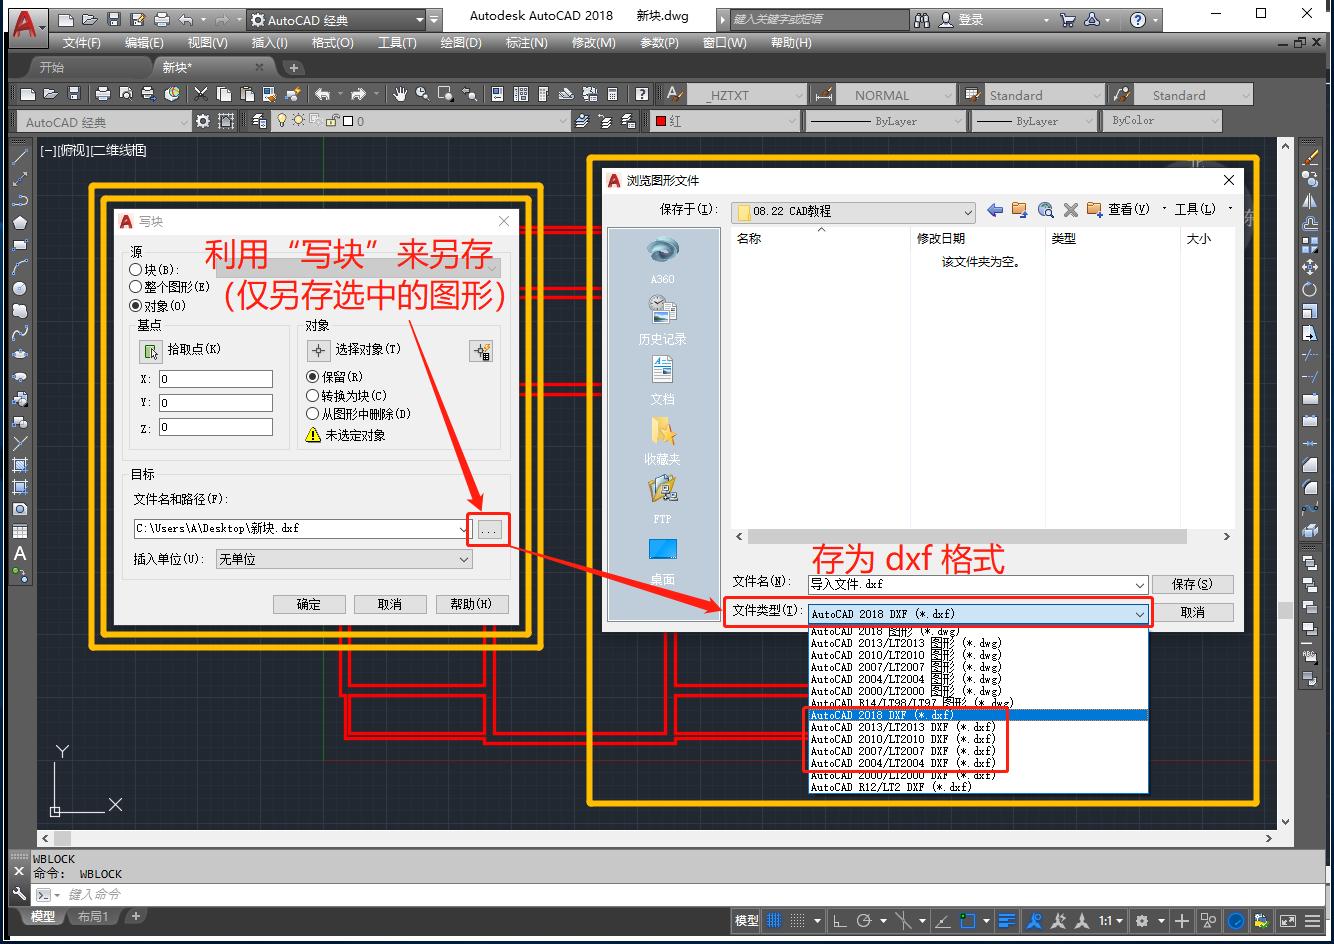Click the Select Objects icon in Write Block dialog
The height and width of the screenshot is (944, 1334).
(x=318, y=351)
